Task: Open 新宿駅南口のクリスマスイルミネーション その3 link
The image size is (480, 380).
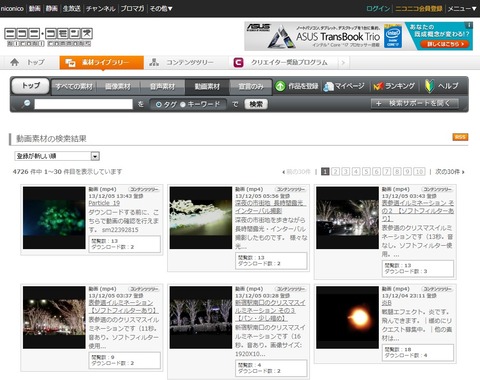Action: pos(270,310)
